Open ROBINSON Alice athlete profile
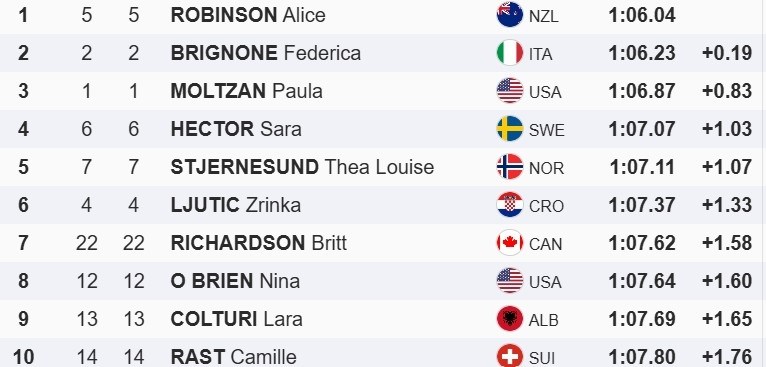 [248, 15]
